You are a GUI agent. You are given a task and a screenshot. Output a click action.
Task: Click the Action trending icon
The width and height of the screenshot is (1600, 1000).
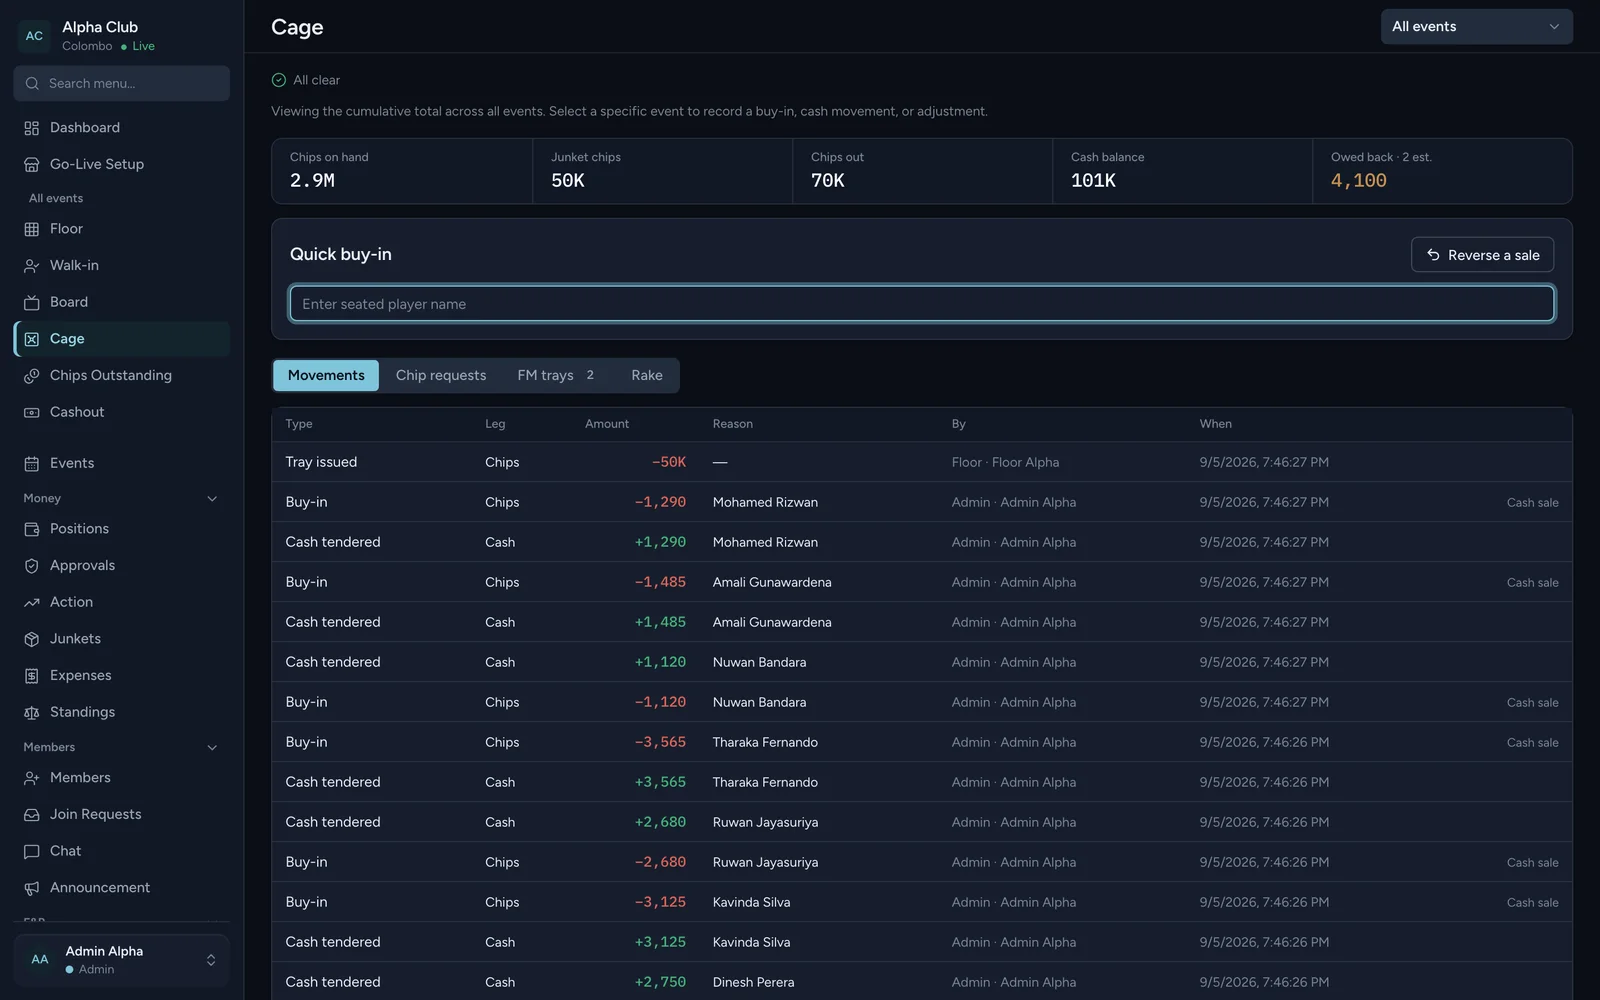pos(31,602)
